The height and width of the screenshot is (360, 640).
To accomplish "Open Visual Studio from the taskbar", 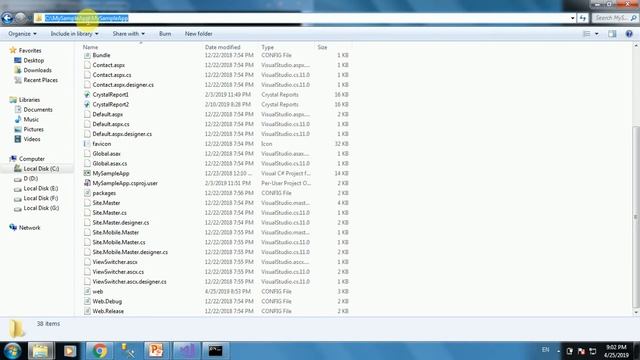I will click(187, 351).
